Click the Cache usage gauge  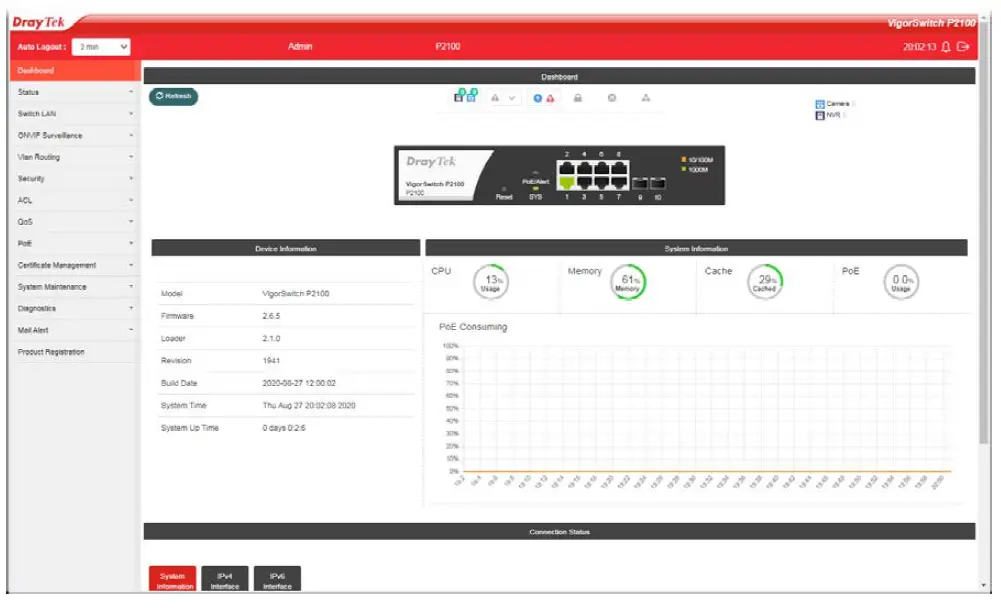click(x=765, y=282)
